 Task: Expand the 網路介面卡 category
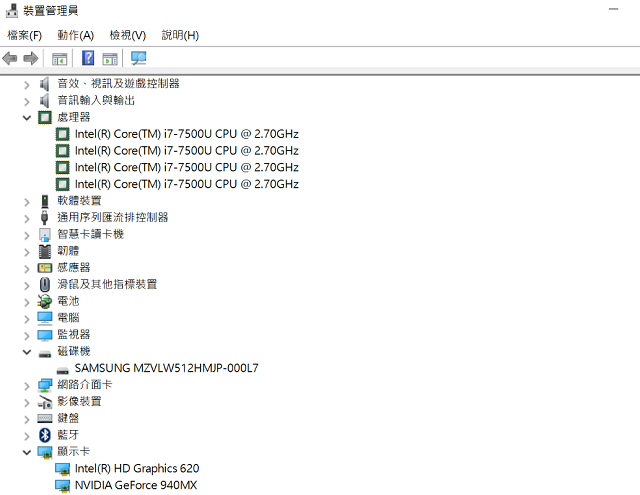(x=27, y=386)
